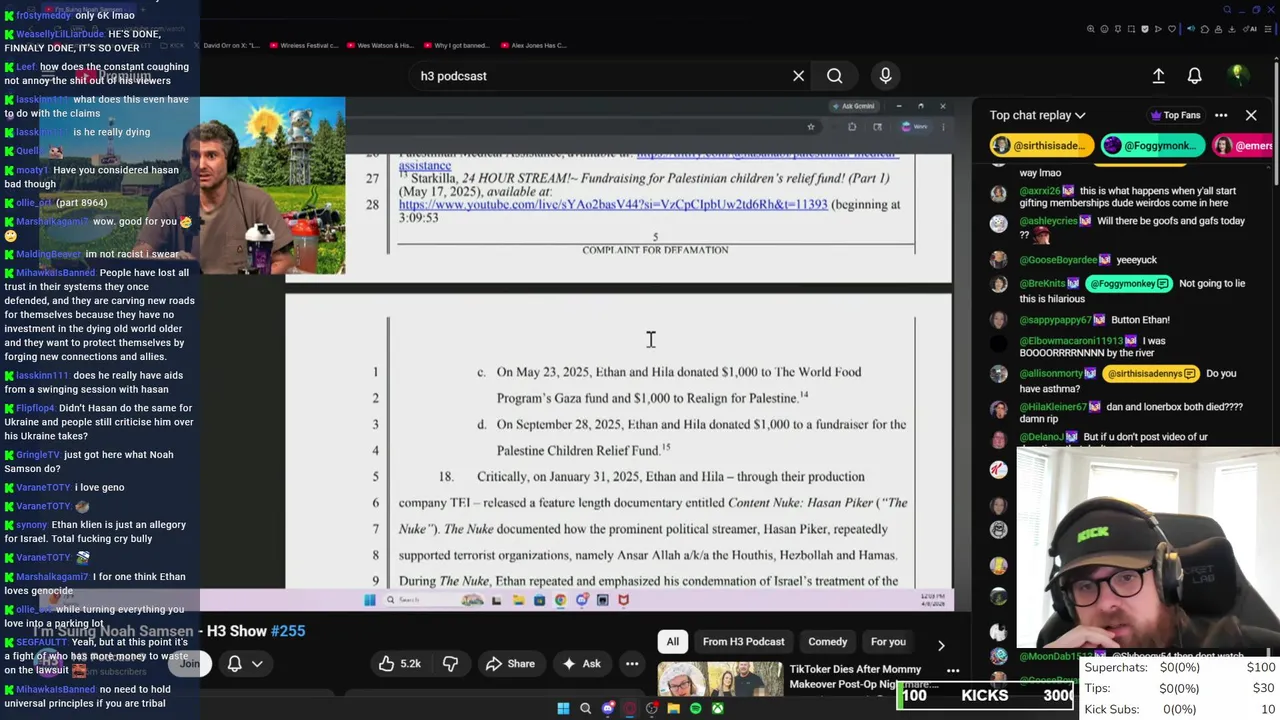Open YouTube notifications bell in the header
1280x720 pixels.
click(1194, 76)
